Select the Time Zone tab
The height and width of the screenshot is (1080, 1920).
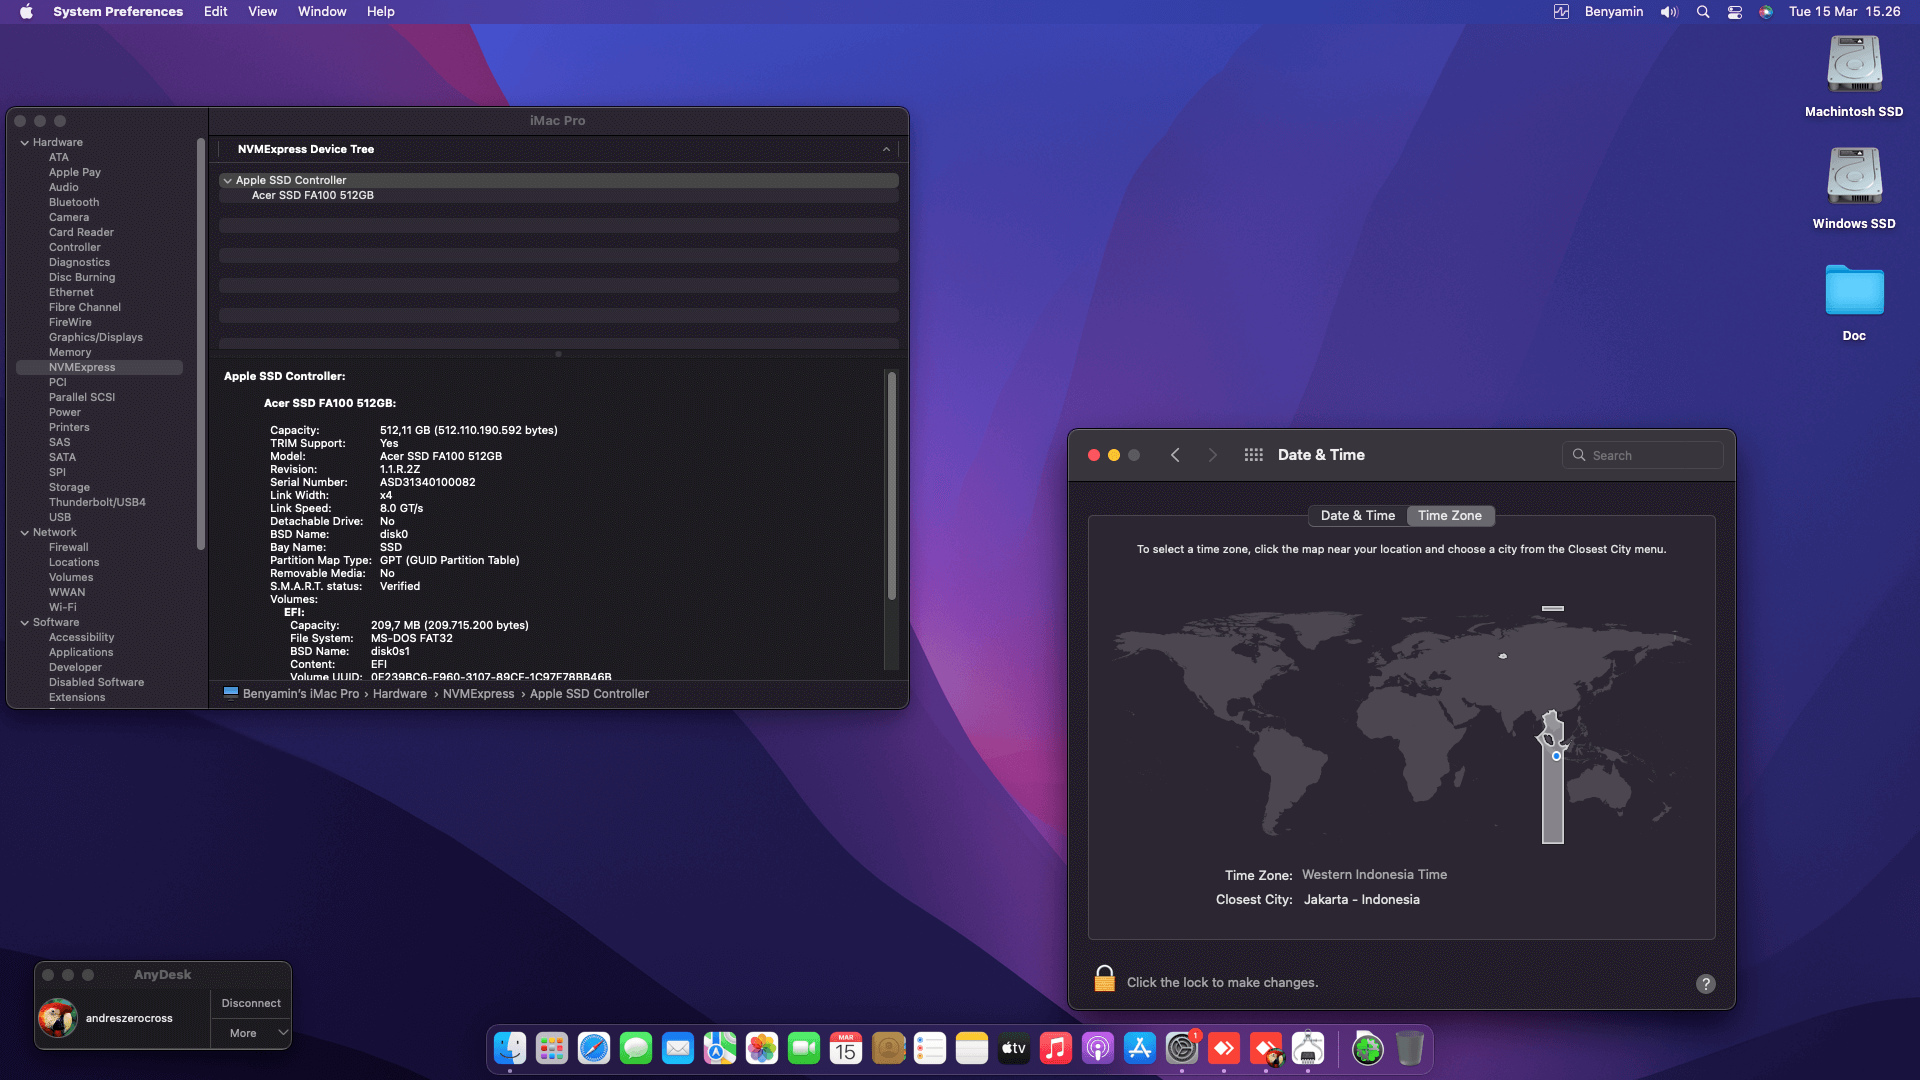click(x=1450, y=516)
